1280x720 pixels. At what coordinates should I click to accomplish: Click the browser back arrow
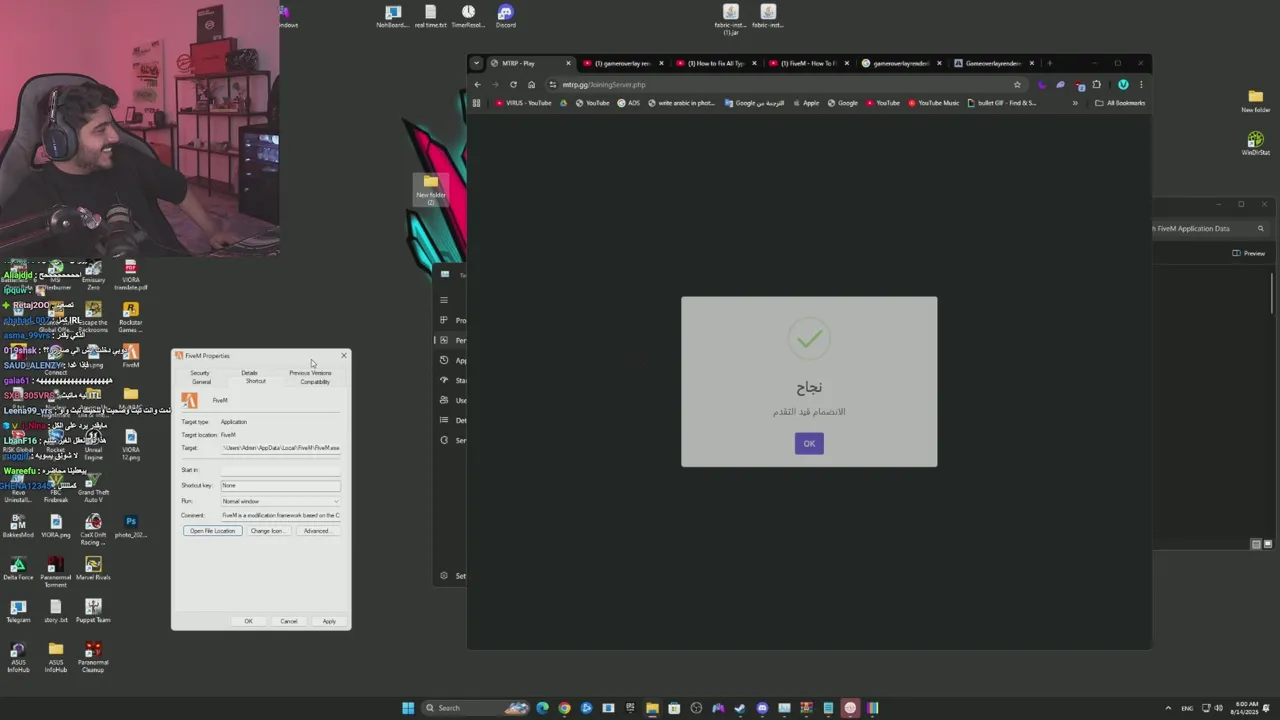(477, 85)
